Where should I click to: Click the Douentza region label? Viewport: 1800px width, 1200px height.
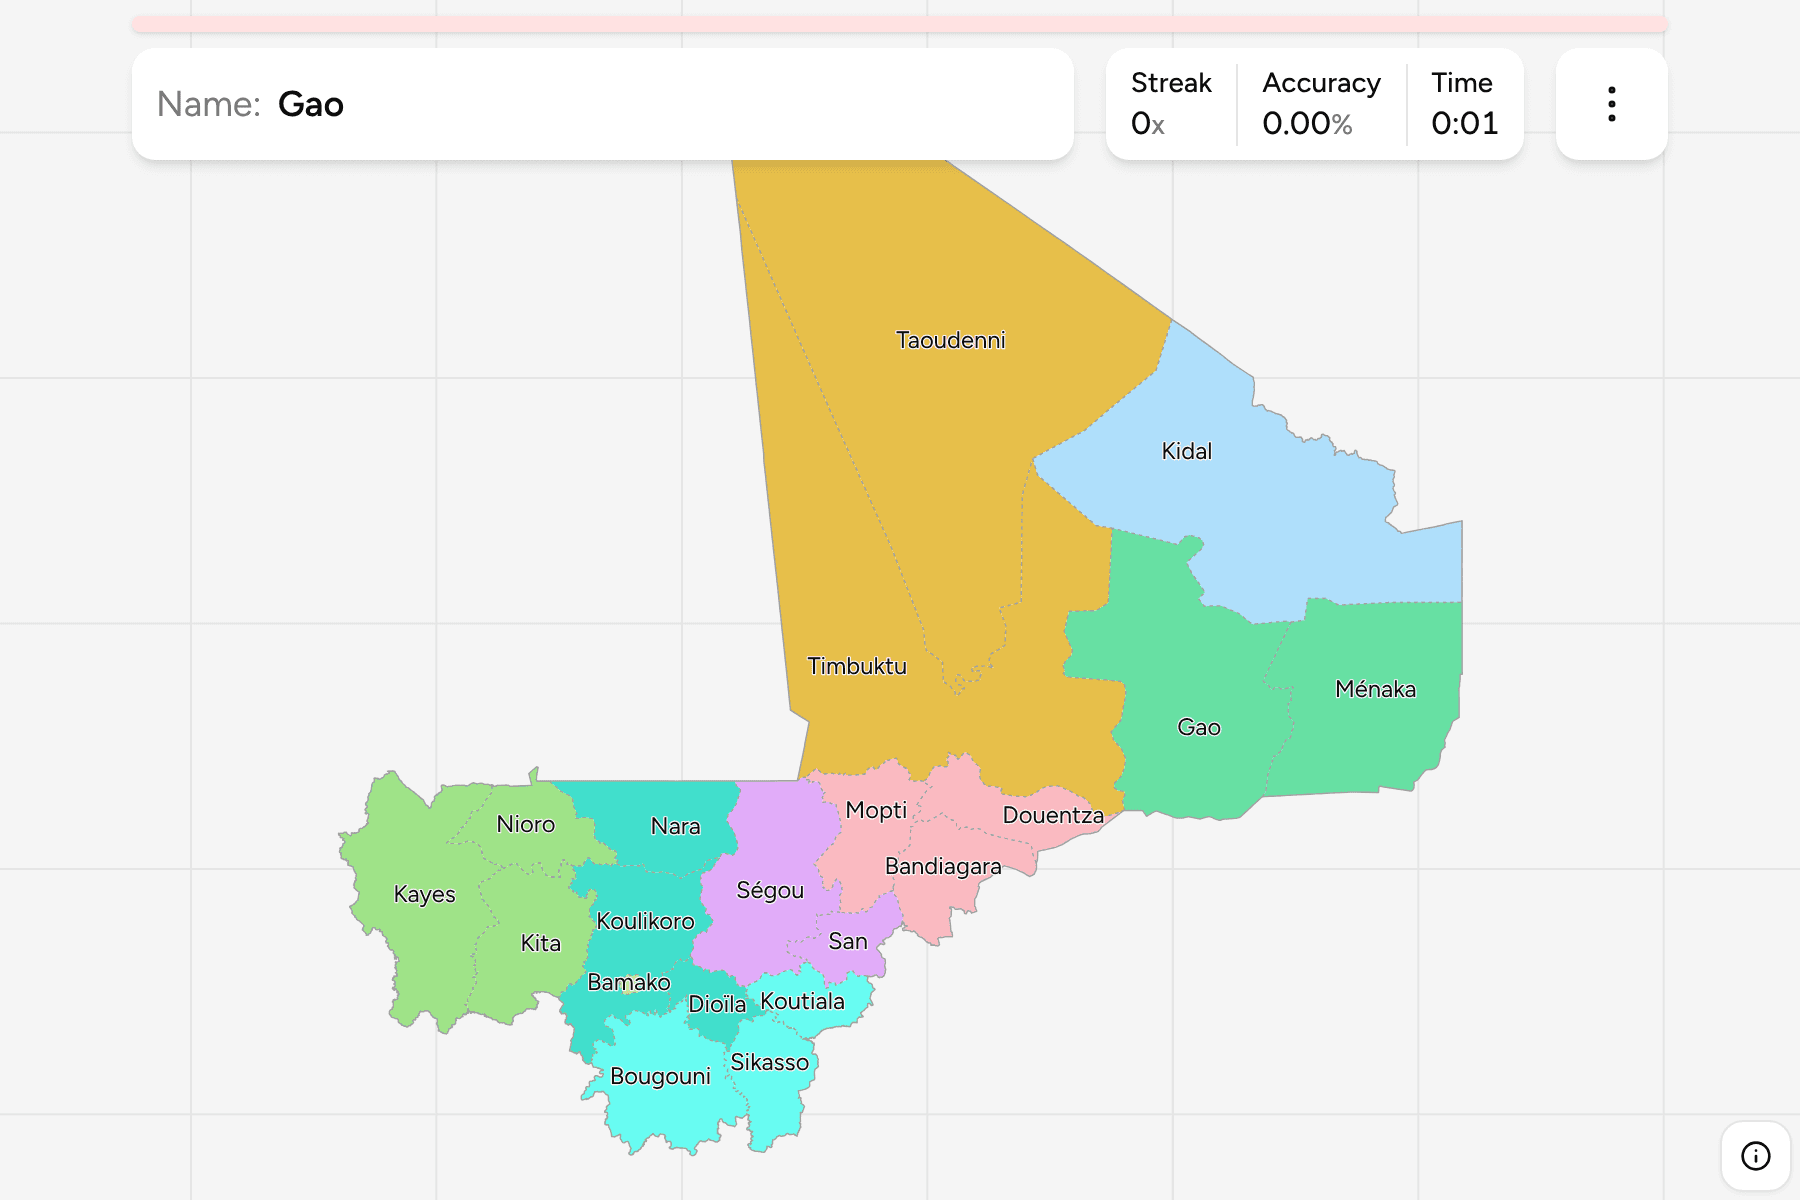tap(1053, 815)
